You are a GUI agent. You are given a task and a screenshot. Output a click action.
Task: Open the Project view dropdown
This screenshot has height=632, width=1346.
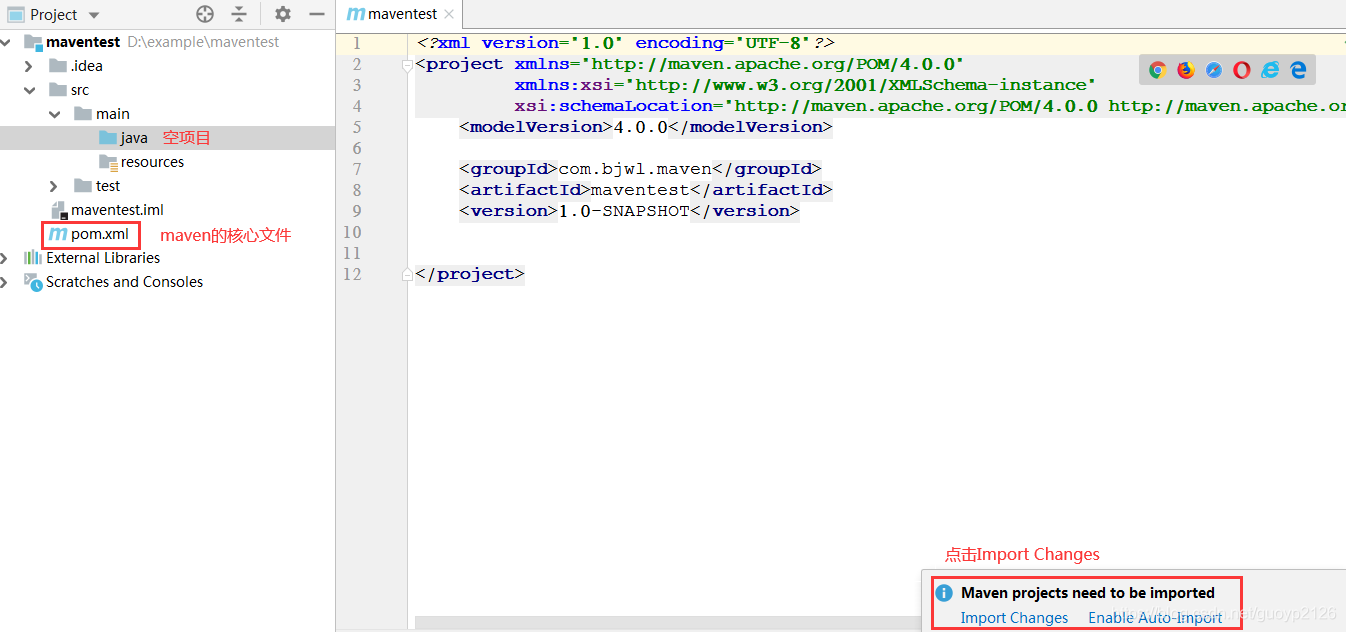(x=94, y=15)
